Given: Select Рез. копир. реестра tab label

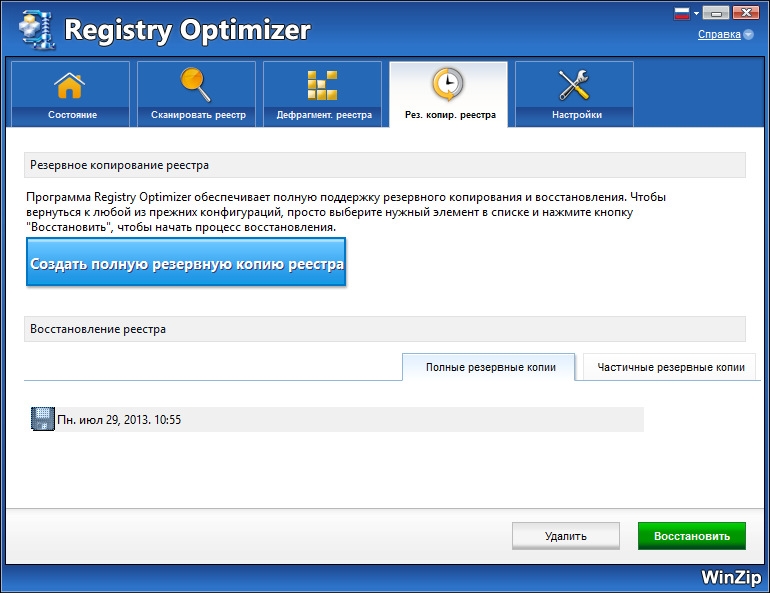Looking at the screenshot, I should pos(450,115).
